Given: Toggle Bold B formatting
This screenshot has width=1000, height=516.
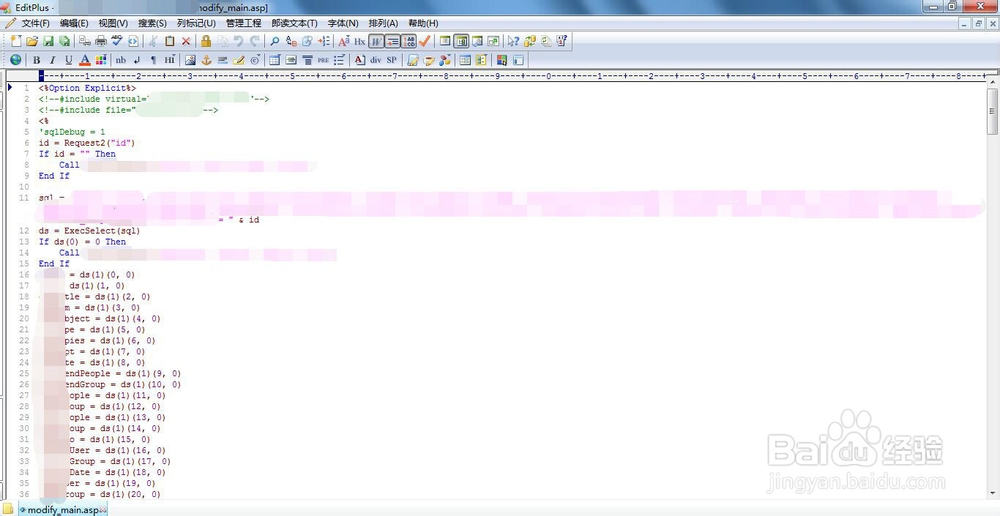Looking at the screenshot, I should coord(36,60).
